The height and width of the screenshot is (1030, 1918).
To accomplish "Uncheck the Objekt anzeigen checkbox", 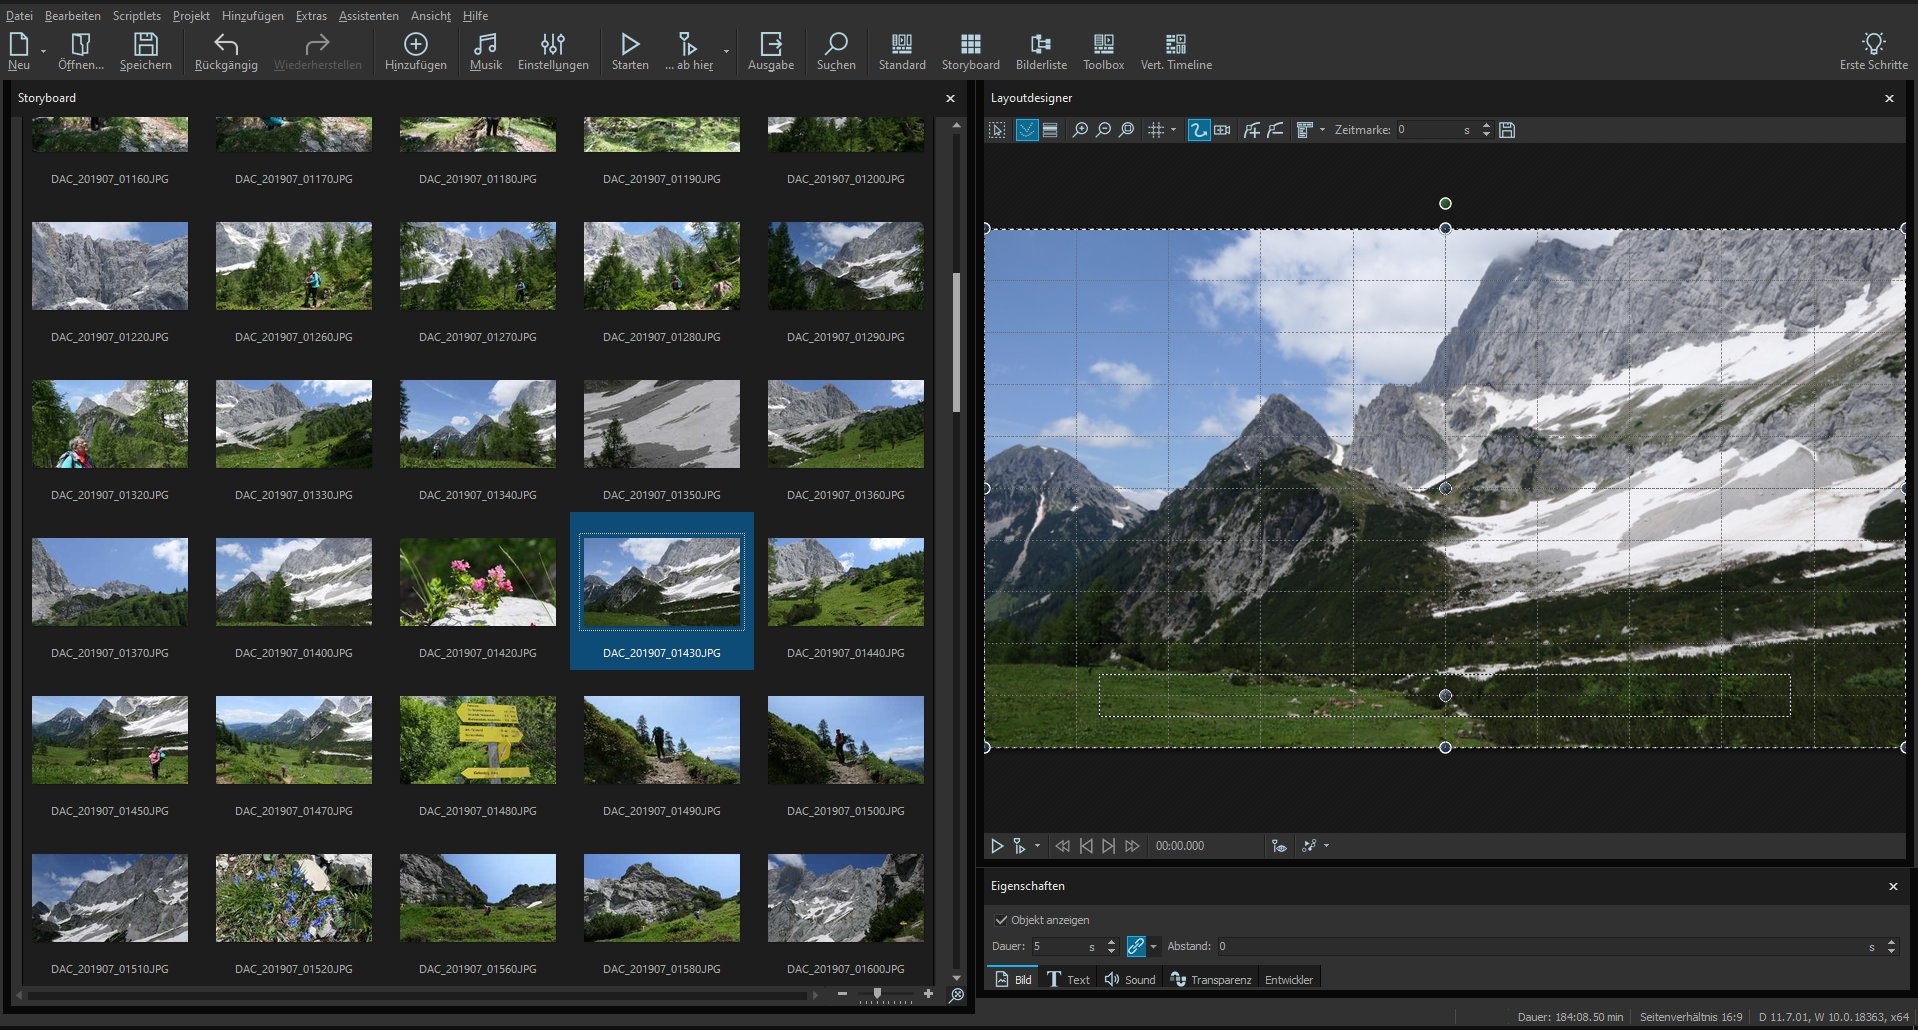I will [1001, 920].
